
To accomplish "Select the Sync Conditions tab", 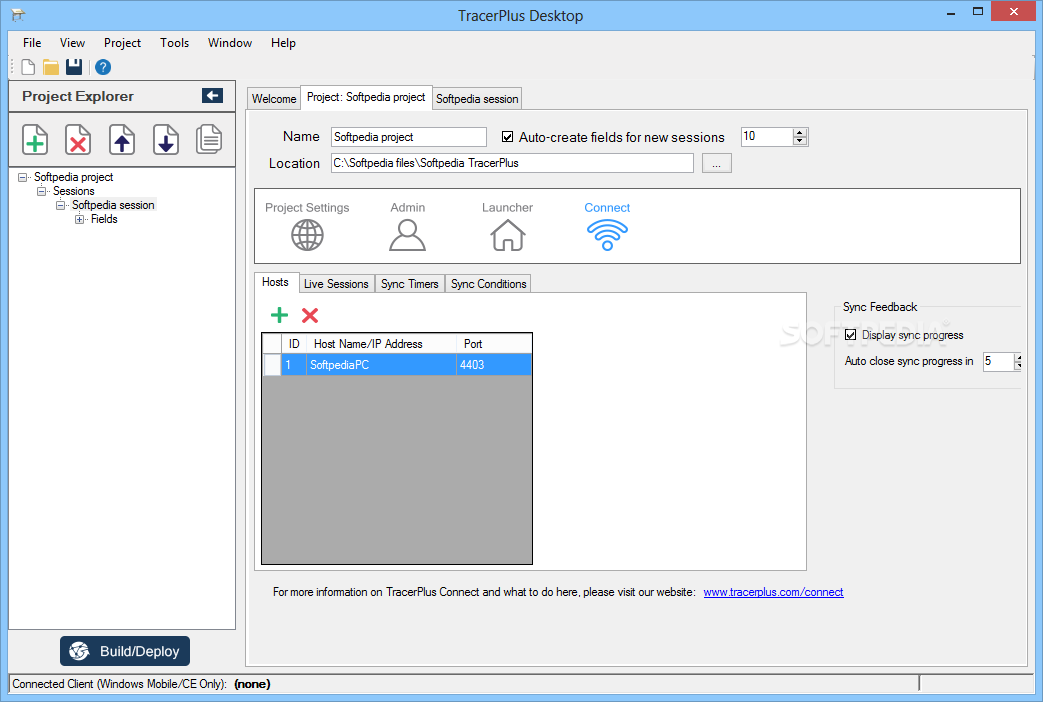I will pos(488,284).
